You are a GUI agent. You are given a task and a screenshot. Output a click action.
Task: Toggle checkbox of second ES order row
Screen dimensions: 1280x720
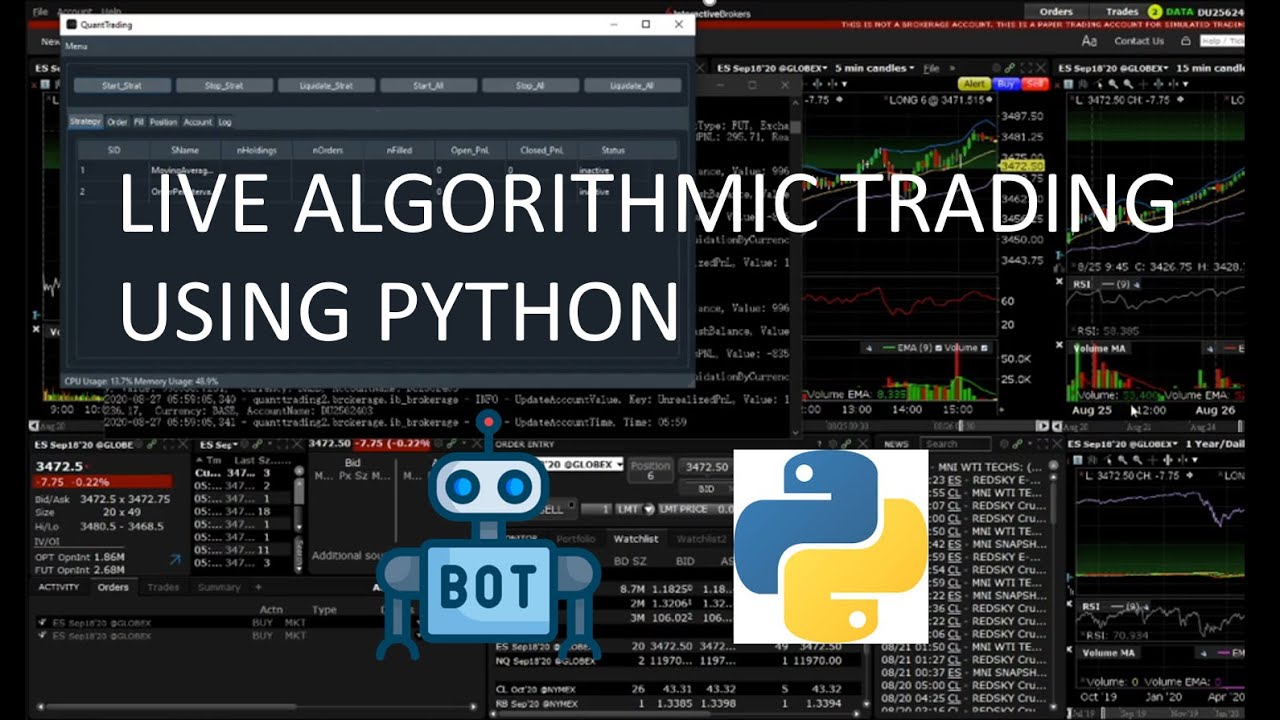(42, 635)
